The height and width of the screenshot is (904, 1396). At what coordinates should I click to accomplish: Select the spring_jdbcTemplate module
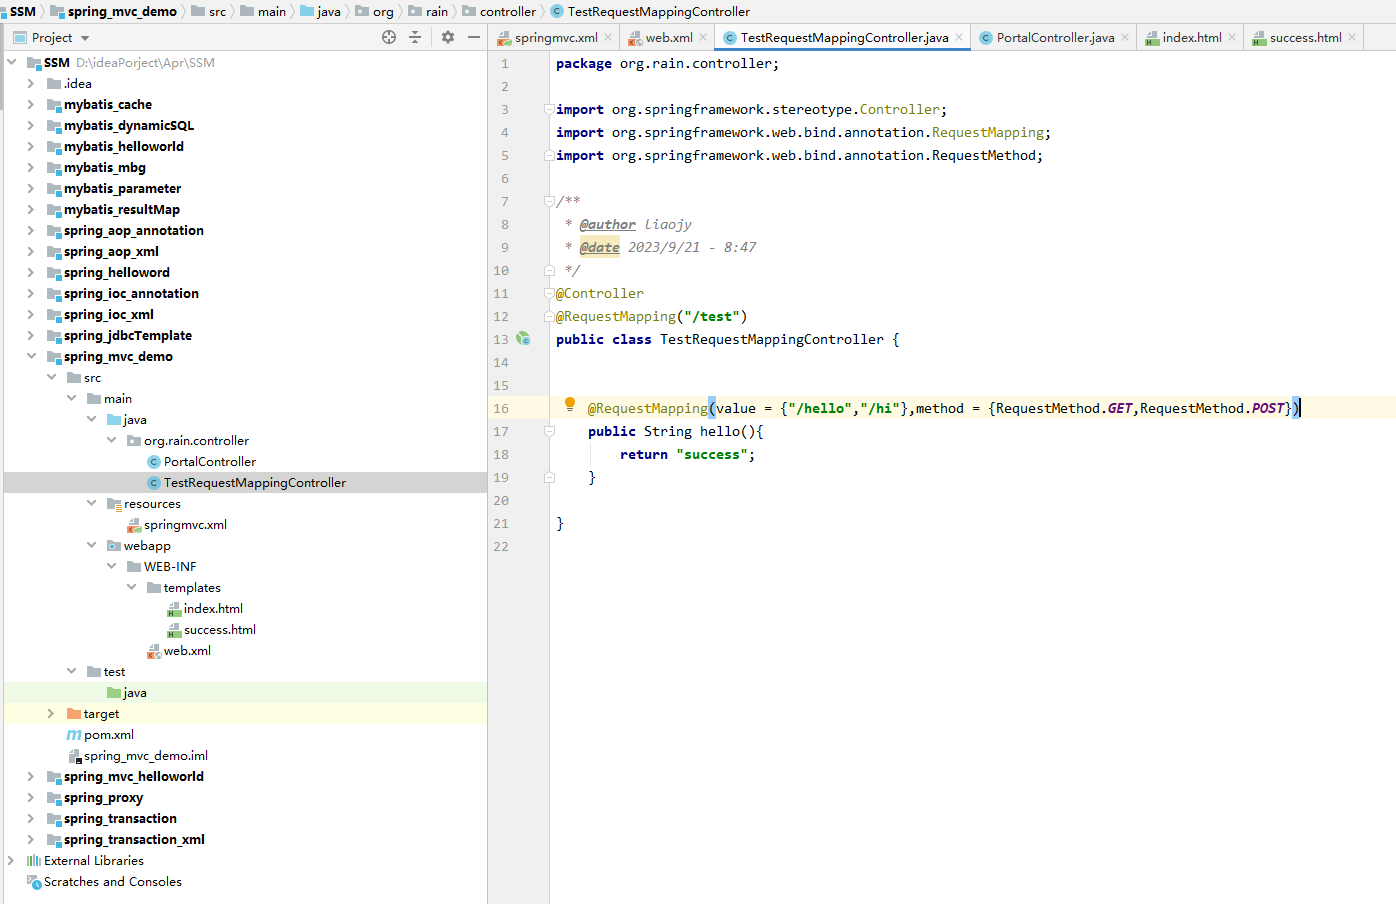(127, 336)
